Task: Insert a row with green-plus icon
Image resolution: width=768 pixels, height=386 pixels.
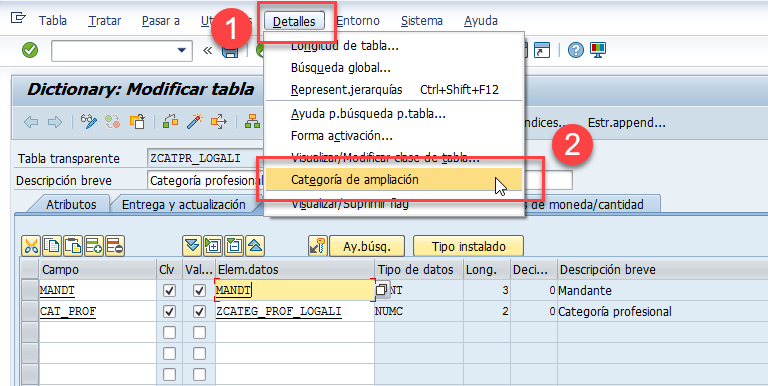Action: 94,246
